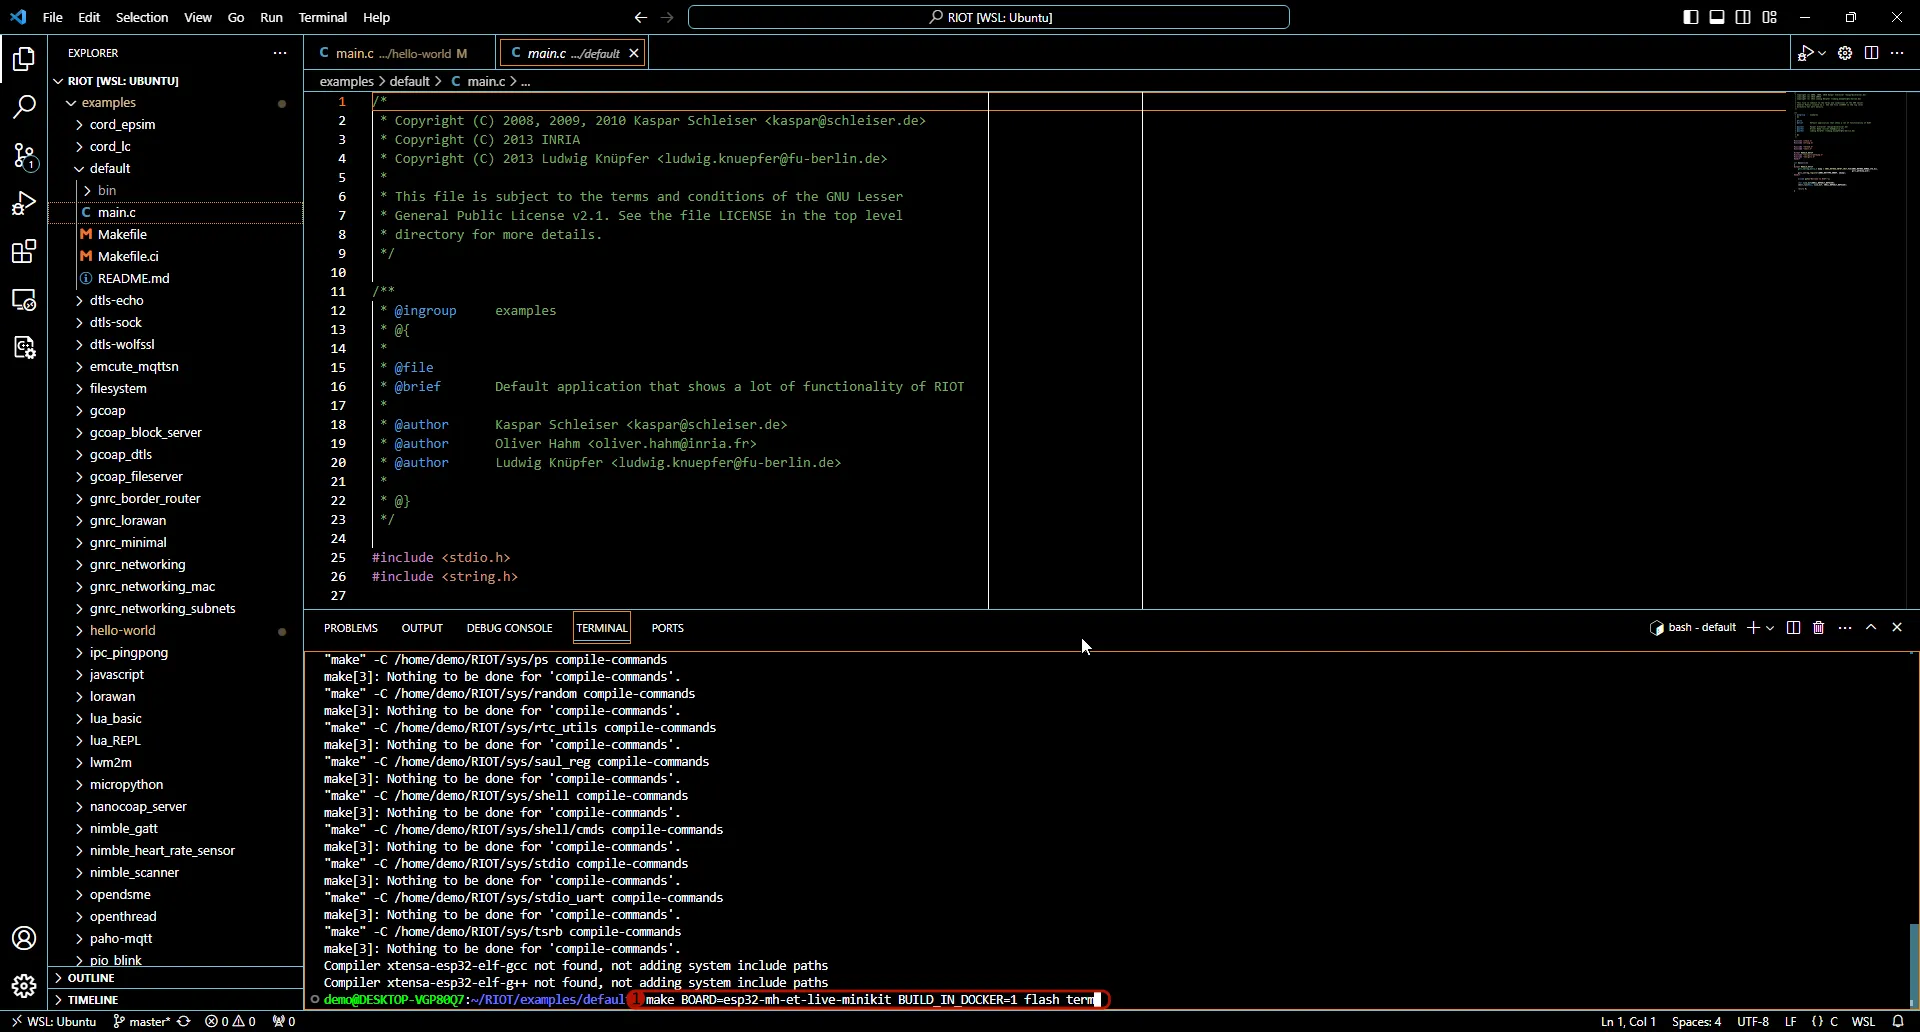Screen dimensions: 1920x1032
Task: Click the notifications bell in status bar
Action: [1900, 1022]
